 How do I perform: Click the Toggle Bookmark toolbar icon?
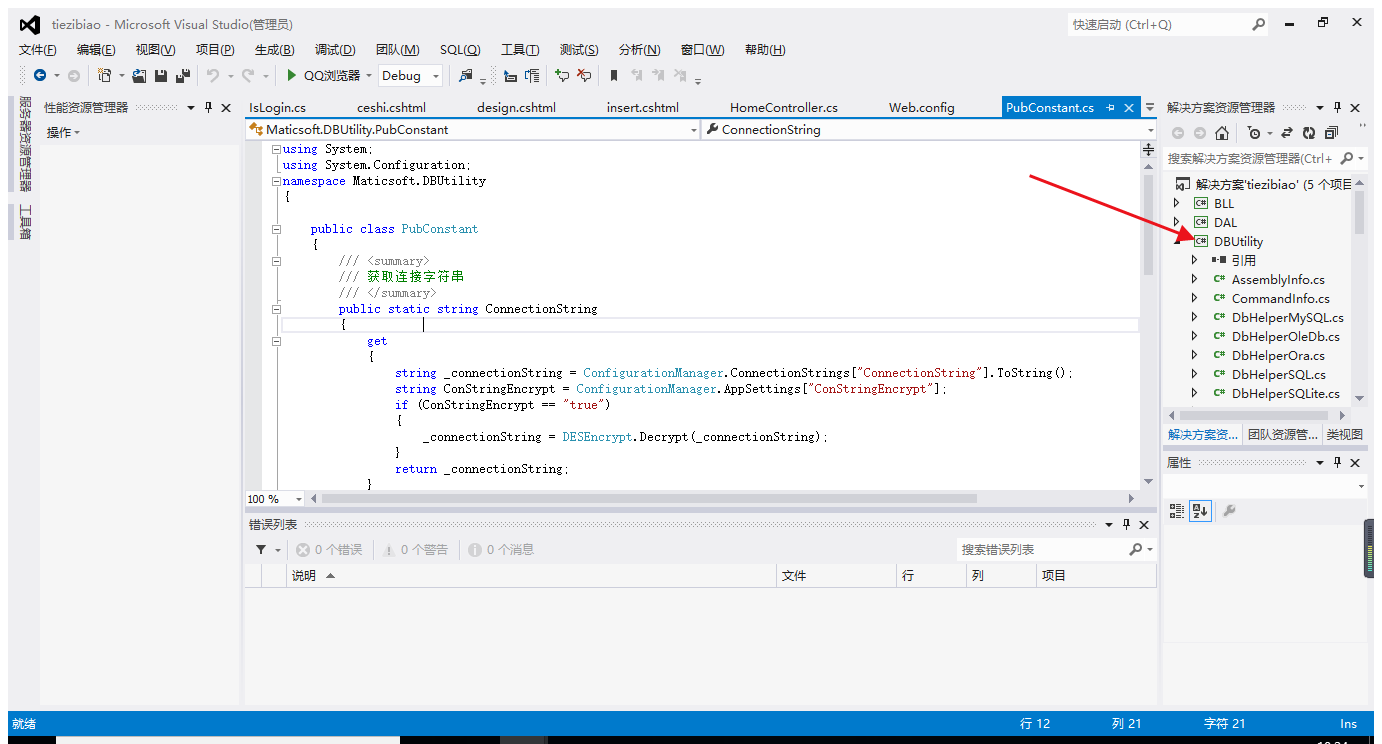point(614,75)
